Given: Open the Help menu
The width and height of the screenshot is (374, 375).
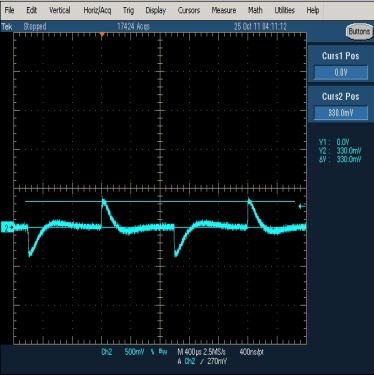Looking at the screenshot, I should point(313,10).
